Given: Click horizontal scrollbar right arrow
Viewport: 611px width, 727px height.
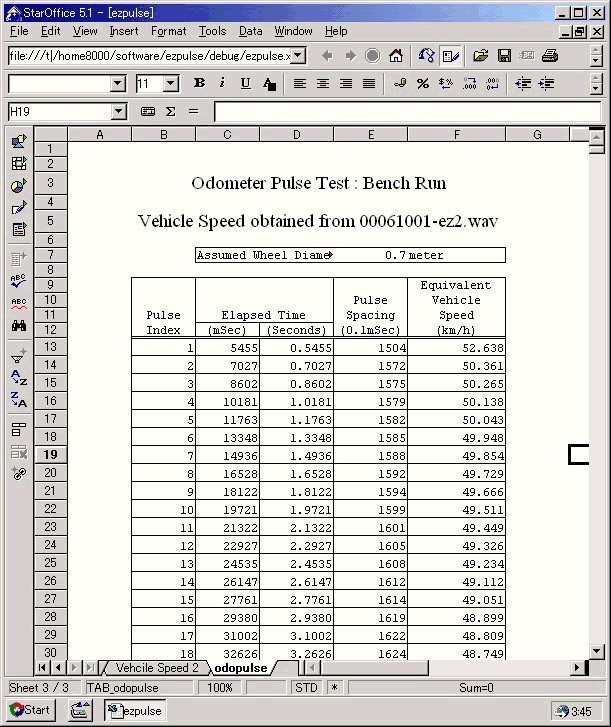Looking at the screenshot, I should (x=577, y=668).
